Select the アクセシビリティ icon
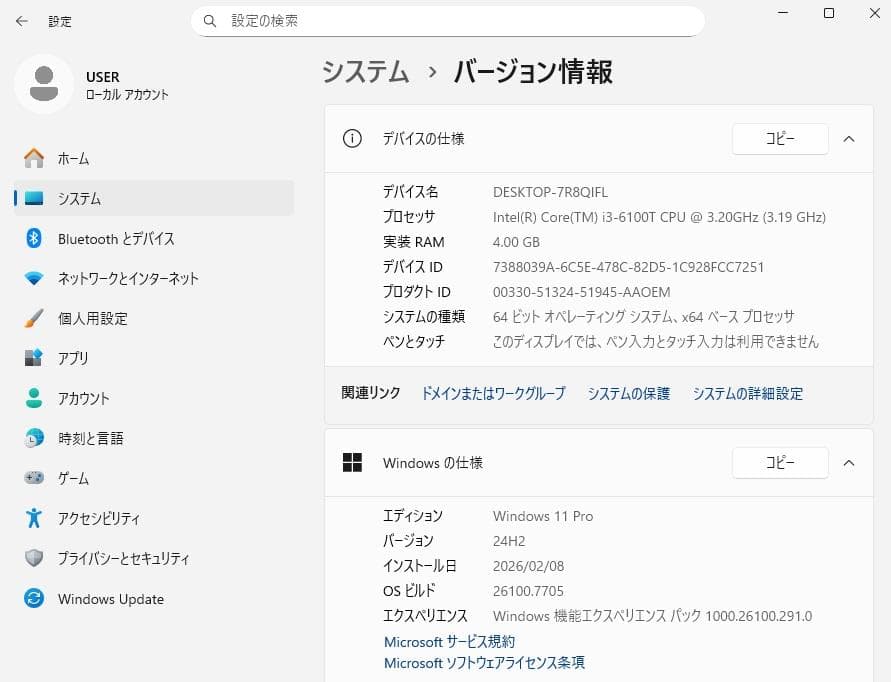The height and width of the screenshot is (682, 891). click(32, 518)
